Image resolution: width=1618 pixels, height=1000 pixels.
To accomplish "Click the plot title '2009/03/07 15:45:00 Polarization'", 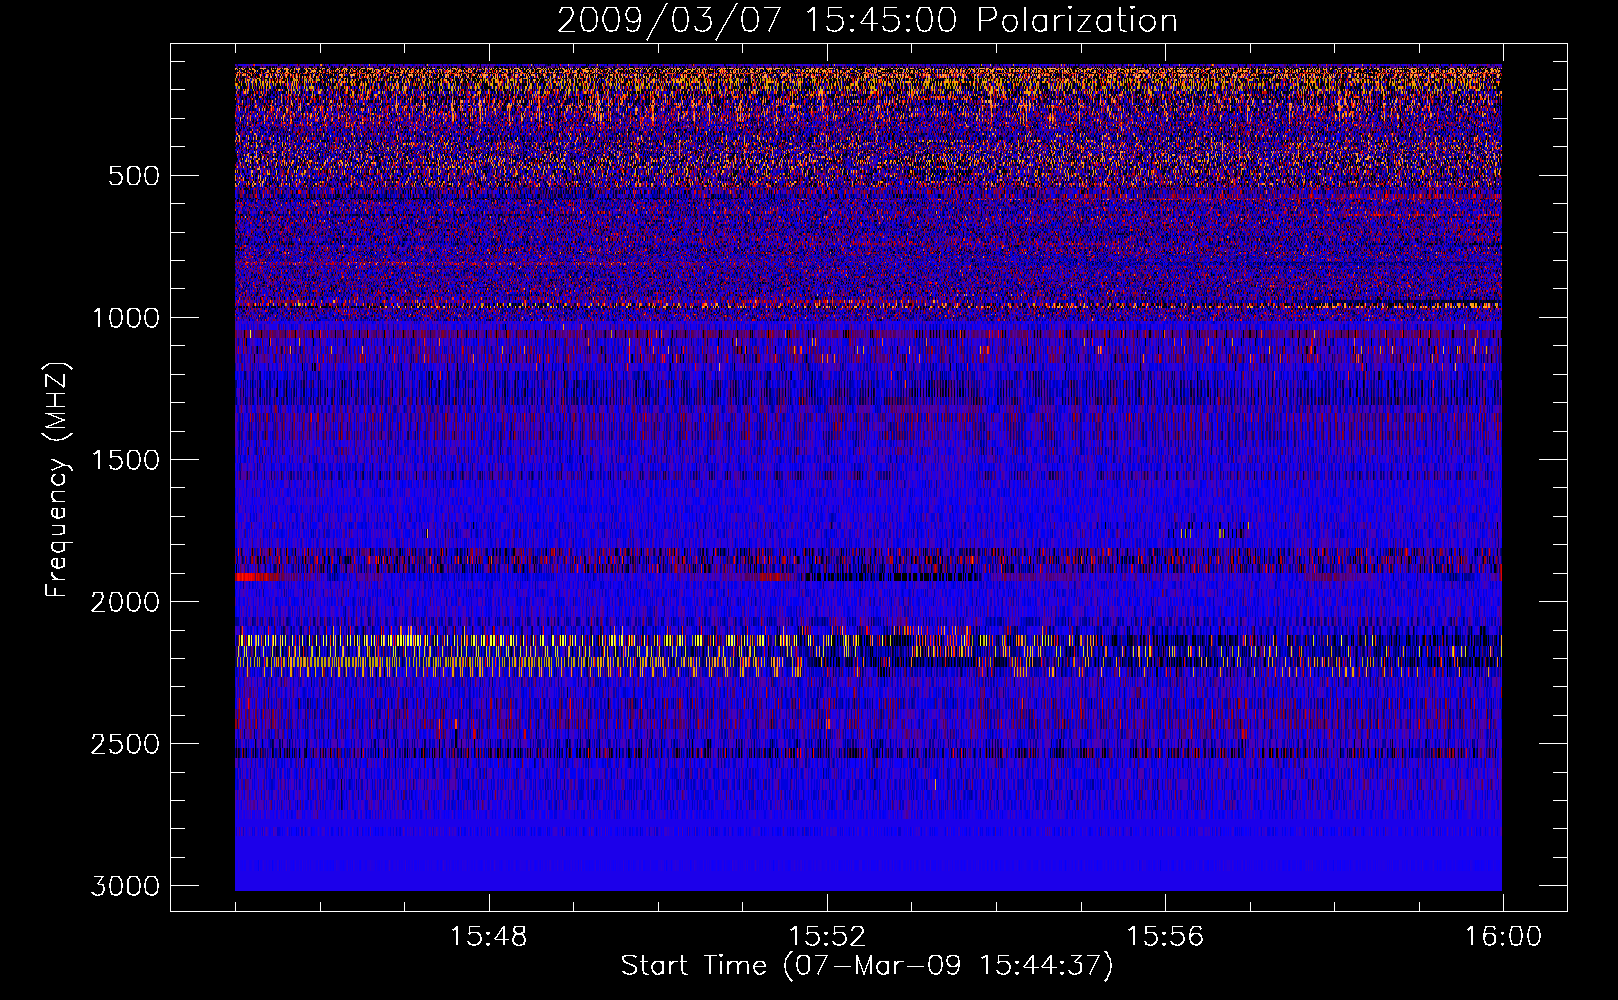I will 867,20.
